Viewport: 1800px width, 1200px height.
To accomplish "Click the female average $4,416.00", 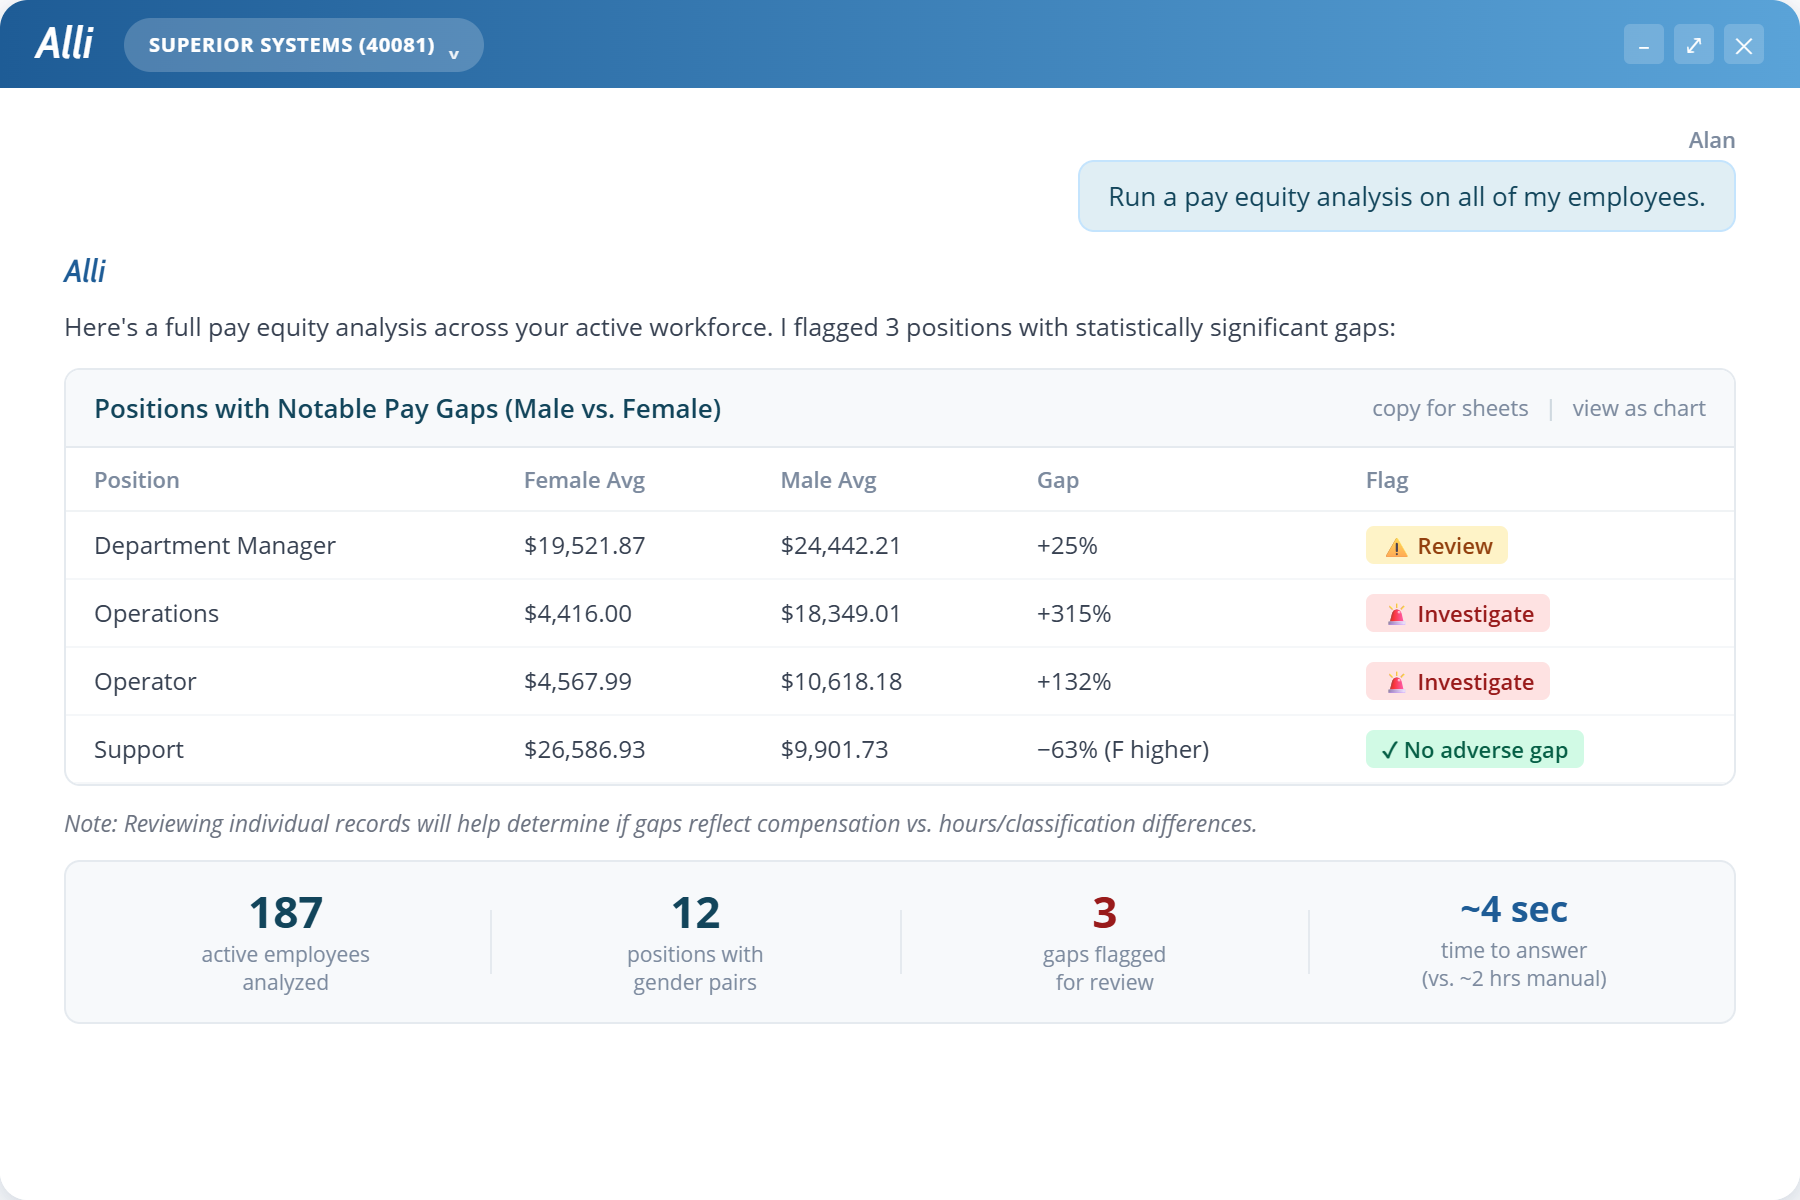I will [578, 613].
